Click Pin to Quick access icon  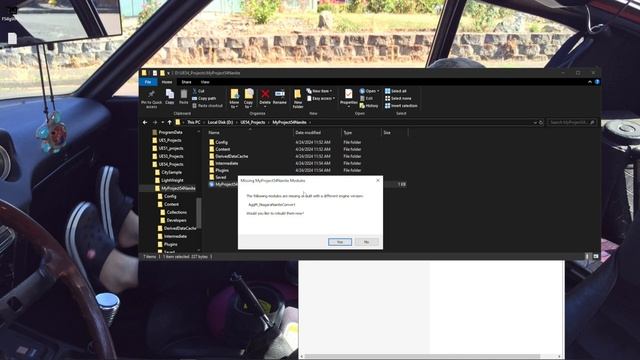151,95
